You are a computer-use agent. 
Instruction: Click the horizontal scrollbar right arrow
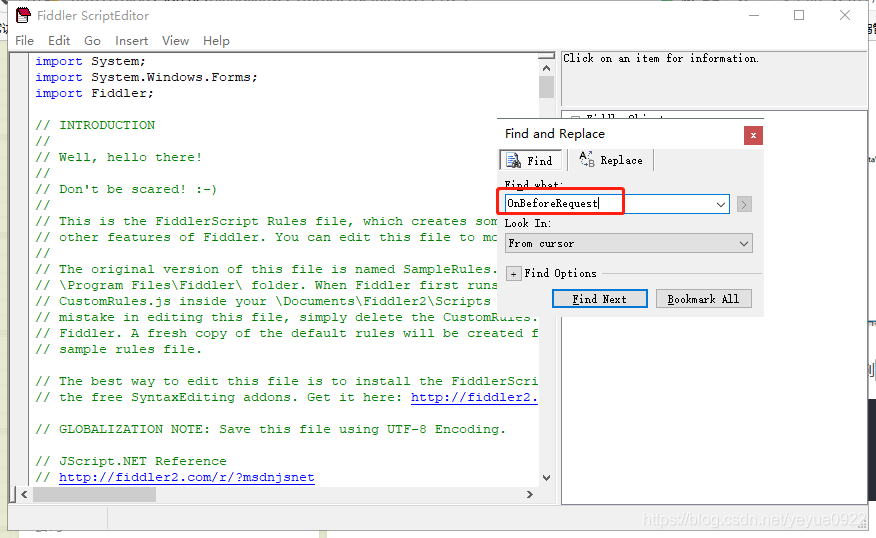tap(532, 494)
